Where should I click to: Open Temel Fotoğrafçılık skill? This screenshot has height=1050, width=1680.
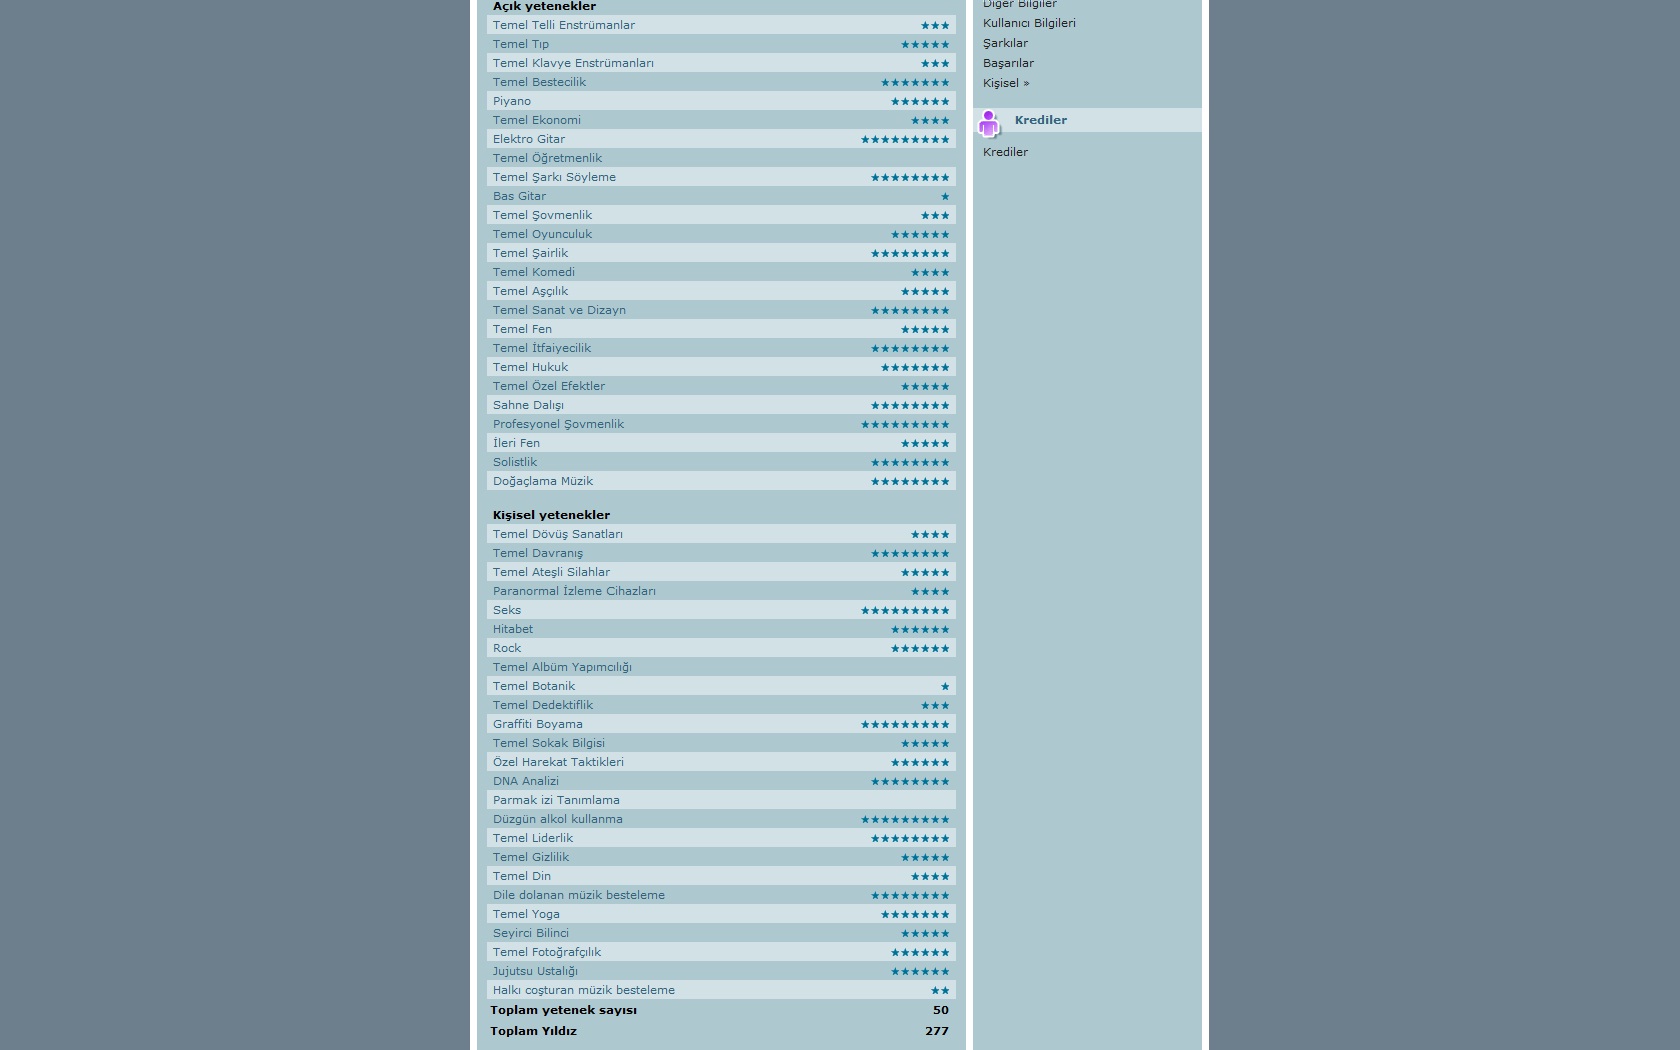click(546, 952)
